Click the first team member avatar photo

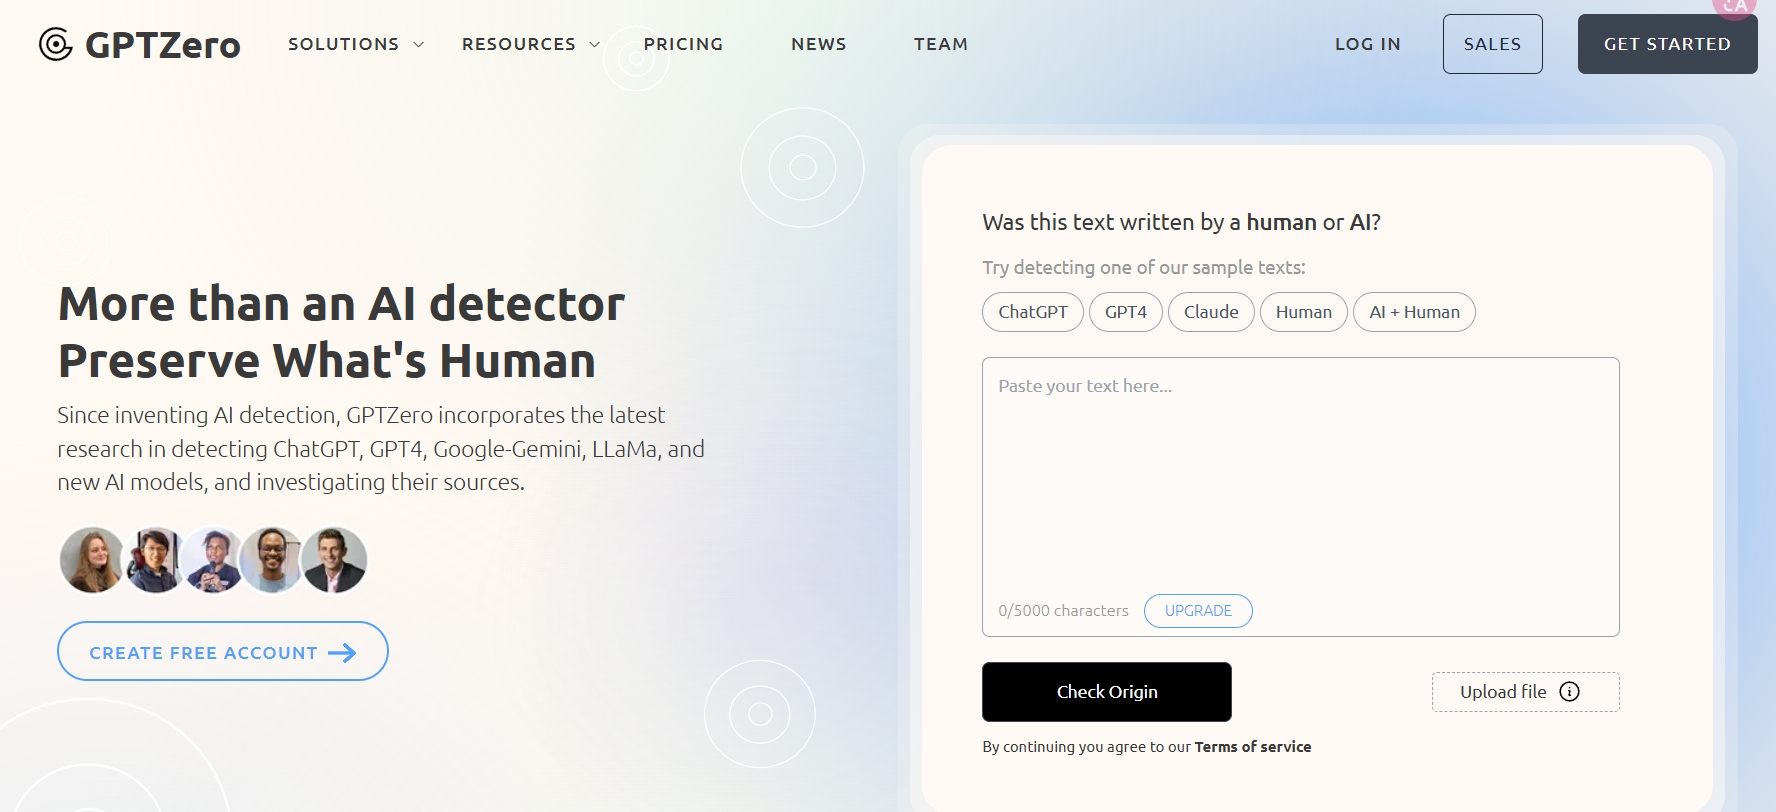tap(92, 560)
